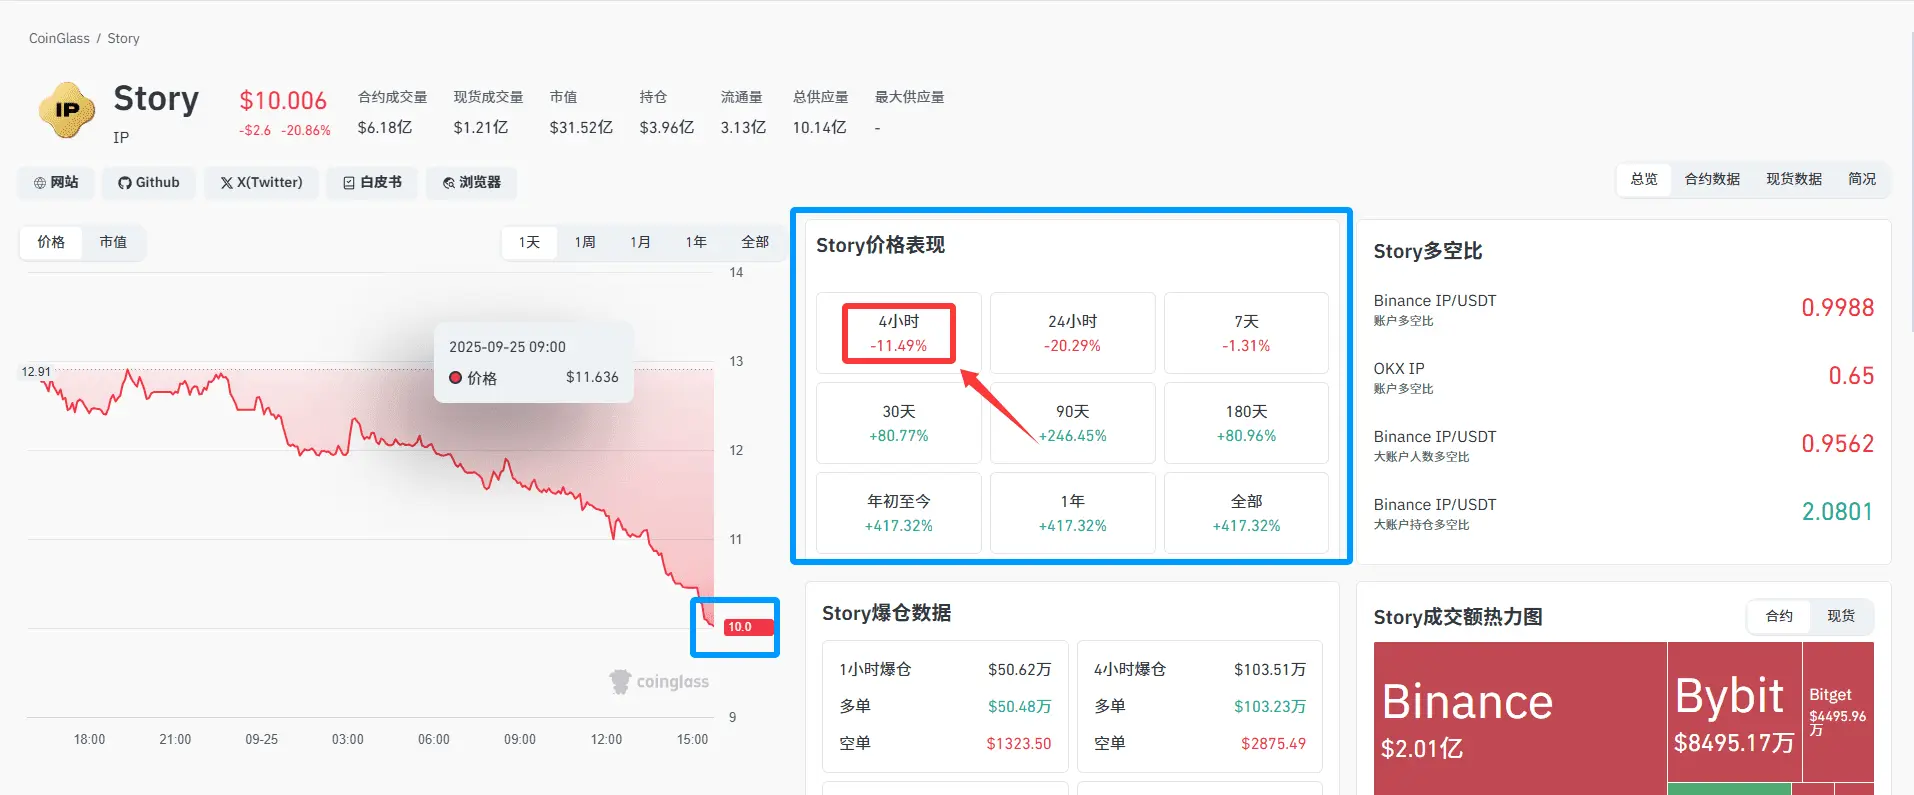Screen dimensions: 1914x795
Task: Click the 现货成交量 value $1.21亿
Action: coord(481,128)
